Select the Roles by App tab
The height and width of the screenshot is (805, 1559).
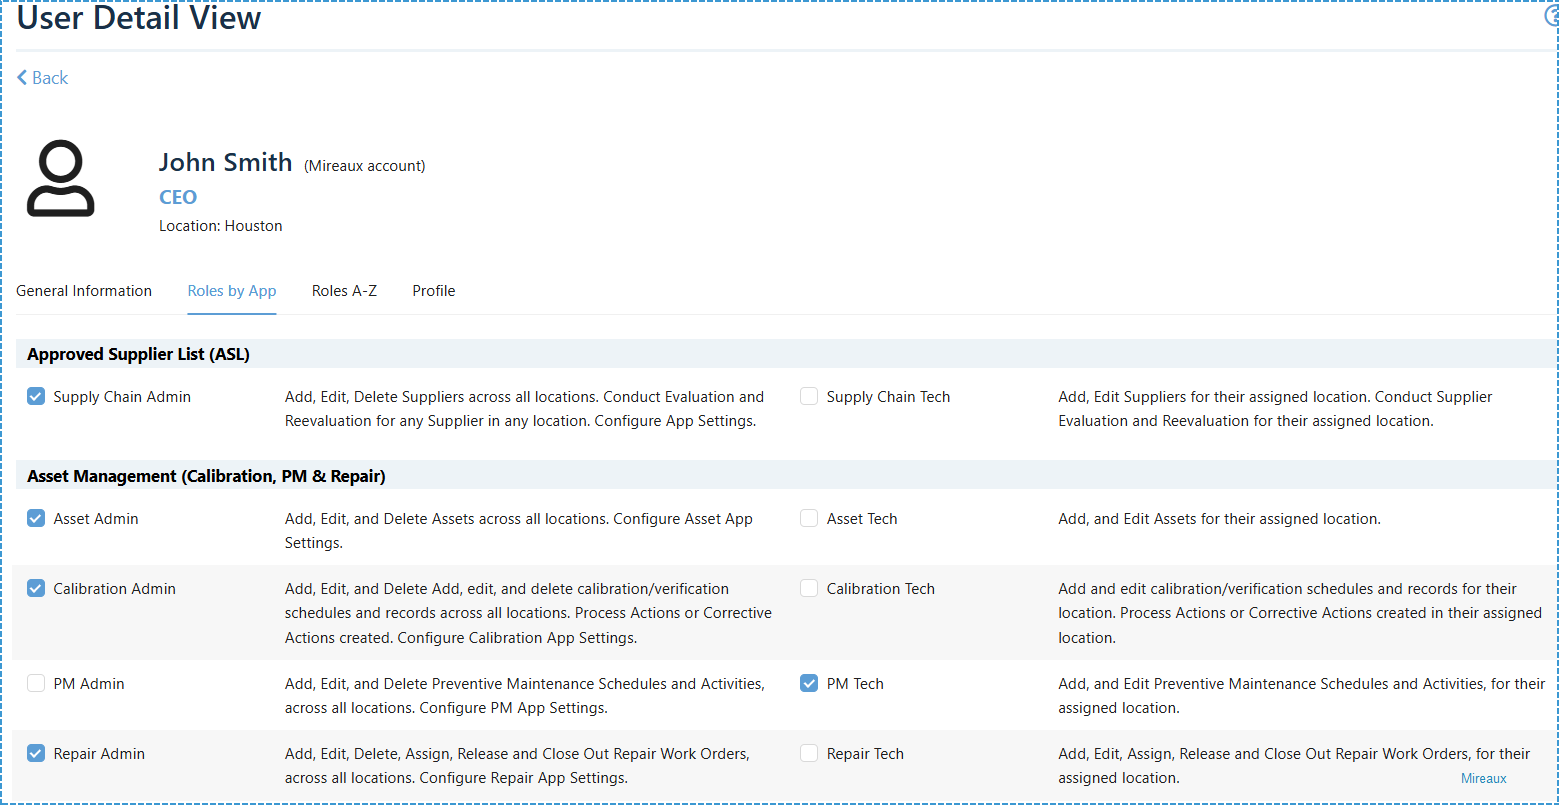point(232,291)
